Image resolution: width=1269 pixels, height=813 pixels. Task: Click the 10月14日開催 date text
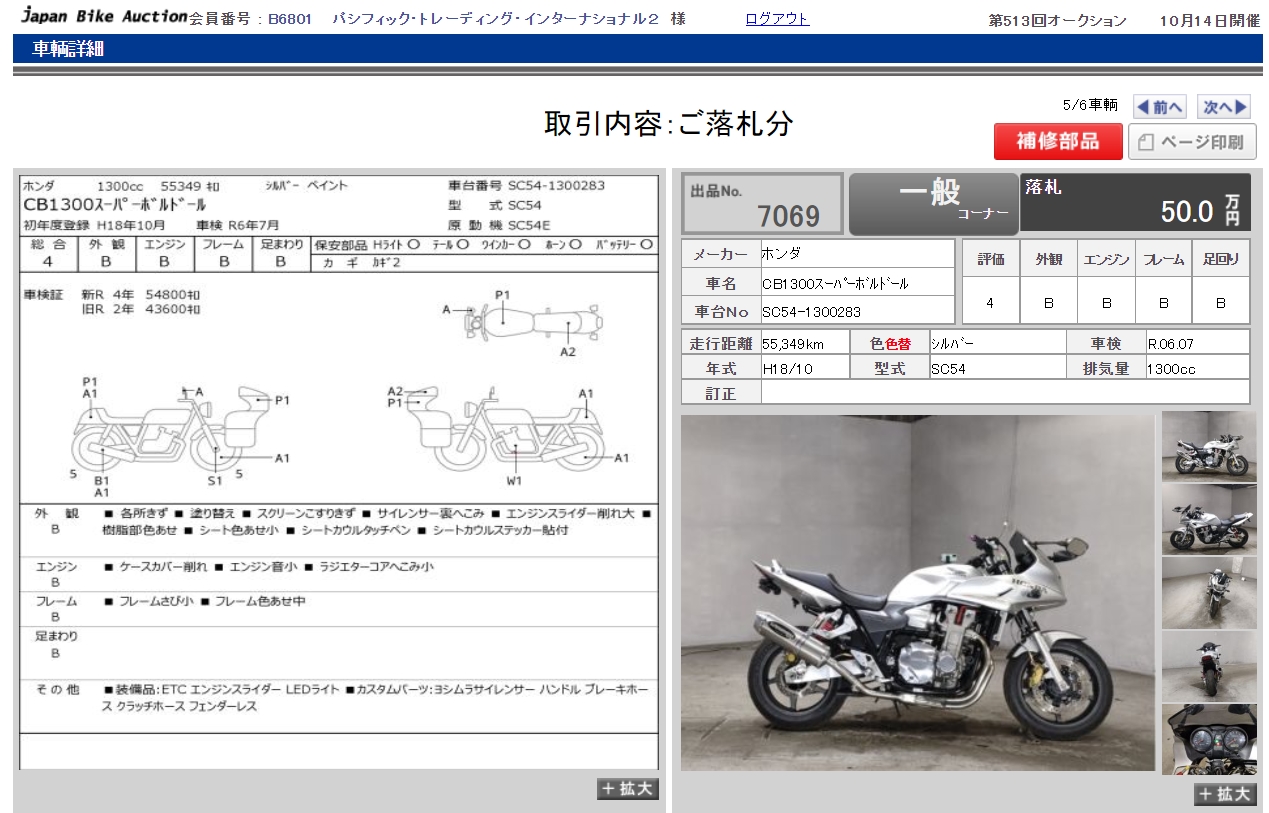1210,21
